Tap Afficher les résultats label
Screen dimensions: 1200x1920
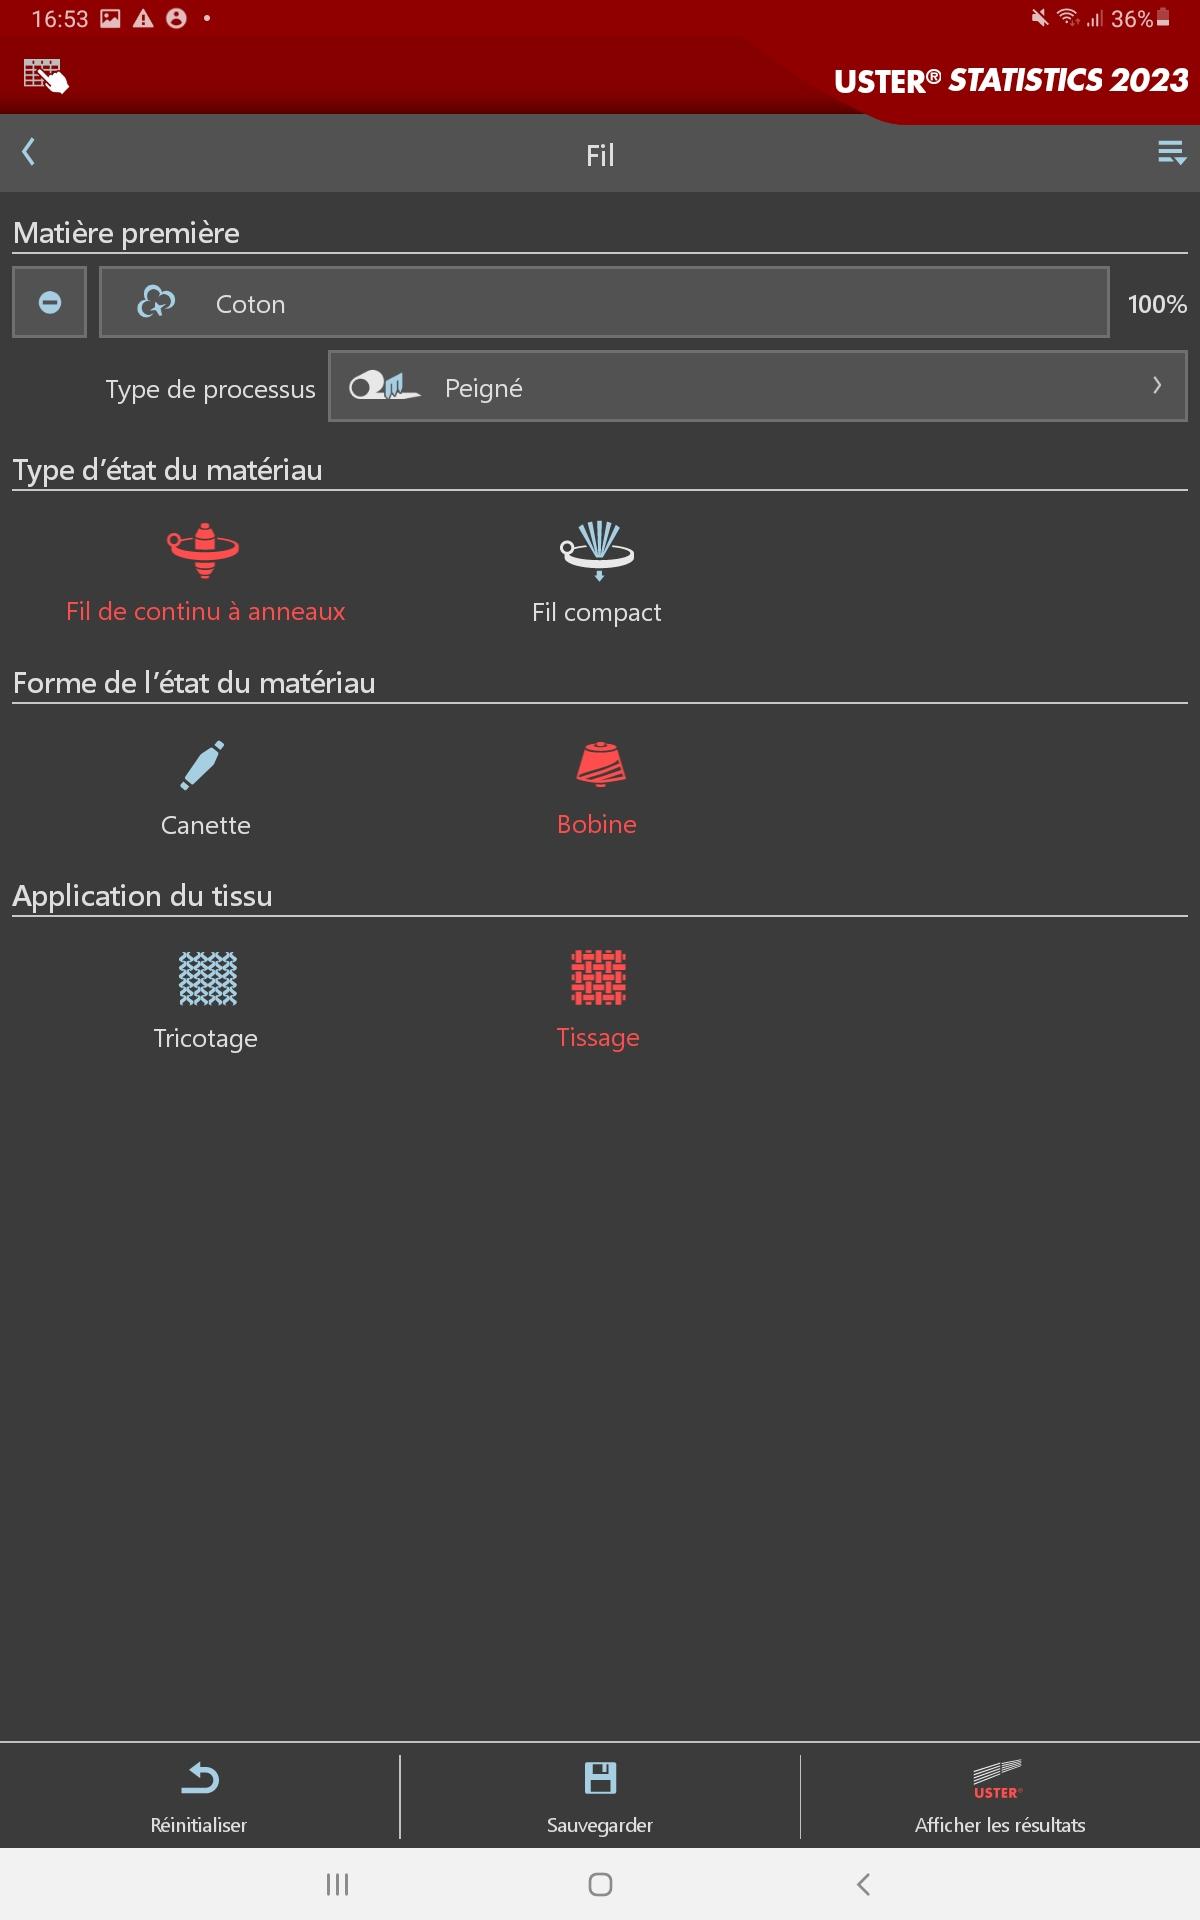tap(1000, 1825)
